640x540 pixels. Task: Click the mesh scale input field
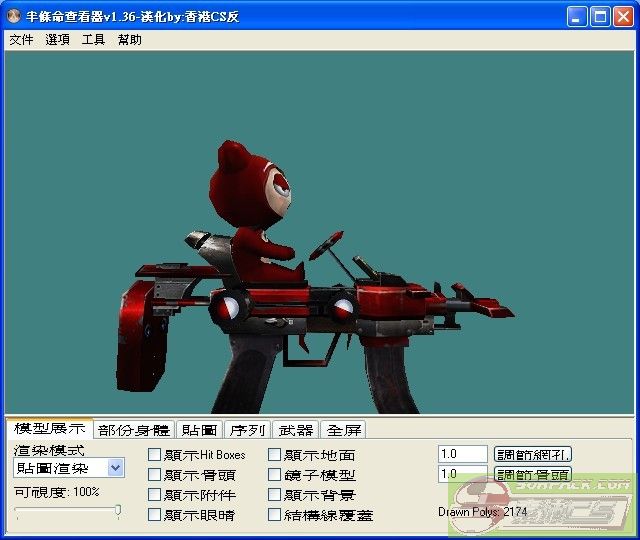click(x=462, y=454)
